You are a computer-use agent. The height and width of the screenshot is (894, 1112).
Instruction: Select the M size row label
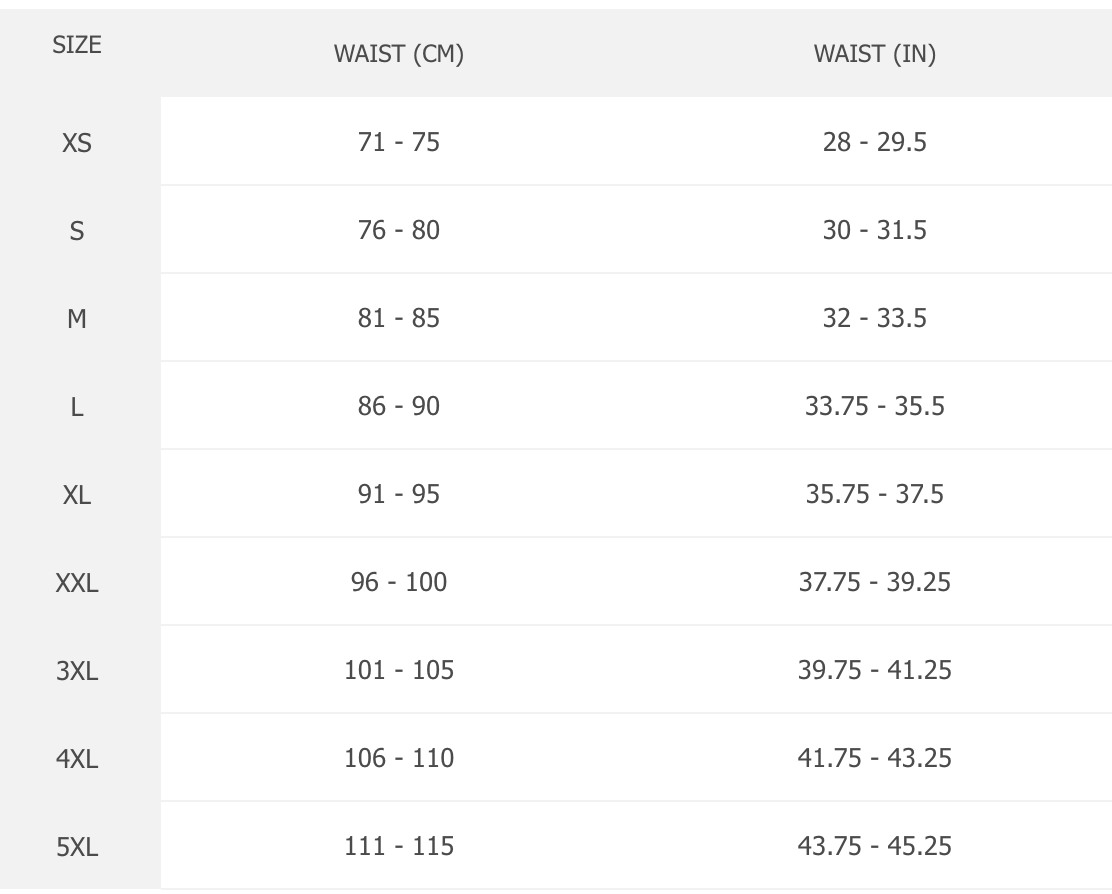tap(77, 319)
